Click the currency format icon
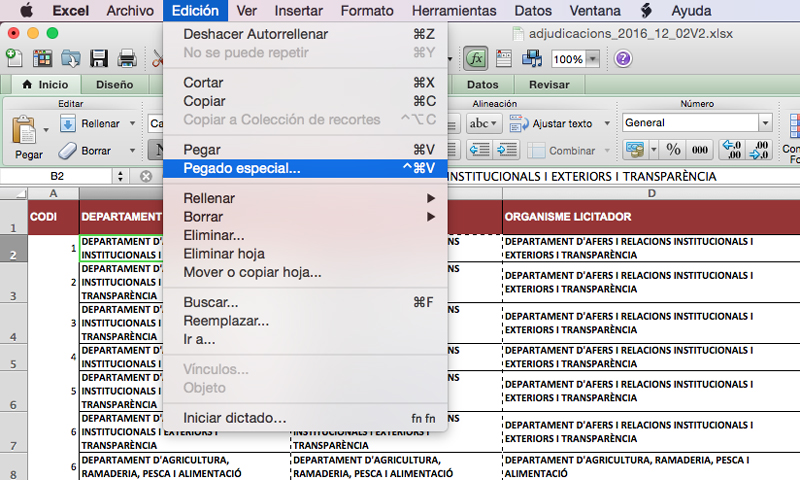The width and height of the screenshot is (800, 480). (x=636, y=150)
